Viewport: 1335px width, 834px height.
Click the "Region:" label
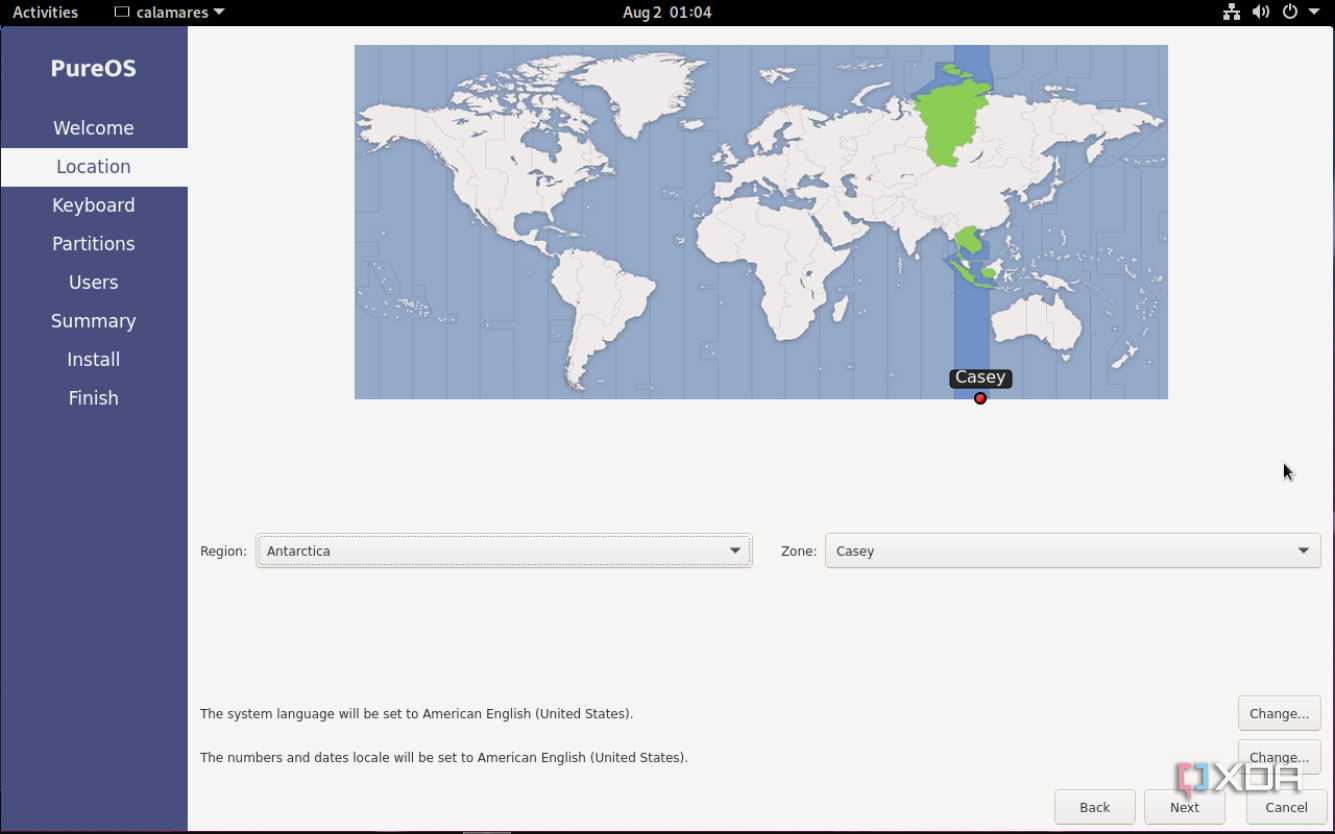tap(223, 551)
